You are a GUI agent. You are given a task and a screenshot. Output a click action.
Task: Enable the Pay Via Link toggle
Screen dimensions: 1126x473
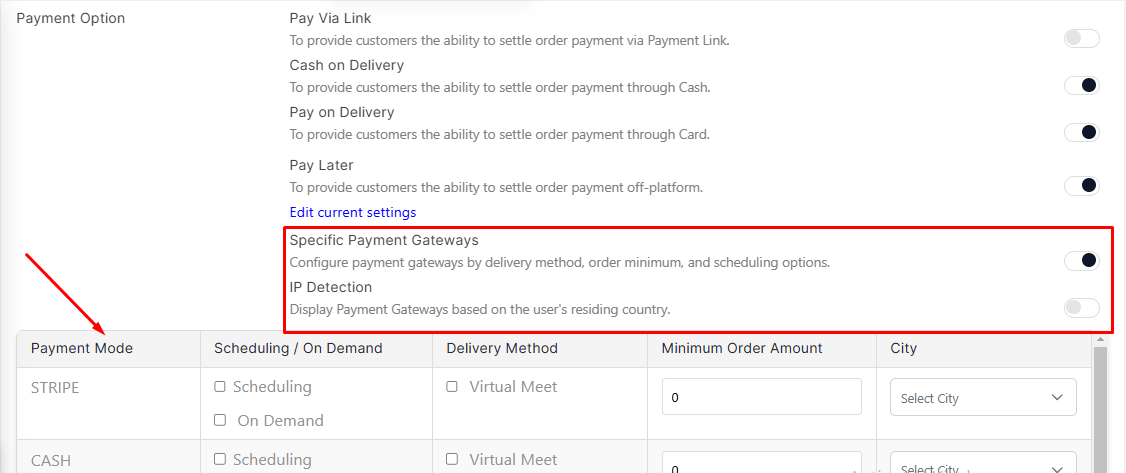pyautogui.click(x=1081, y=39)
